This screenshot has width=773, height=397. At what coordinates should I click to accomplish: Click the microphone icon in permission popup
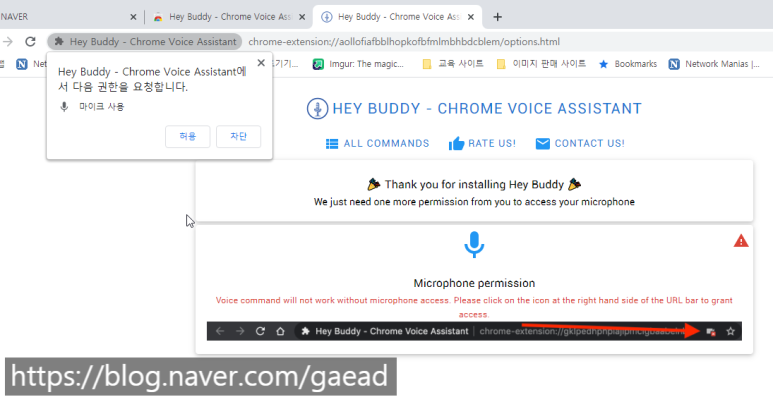coord(64,107)
